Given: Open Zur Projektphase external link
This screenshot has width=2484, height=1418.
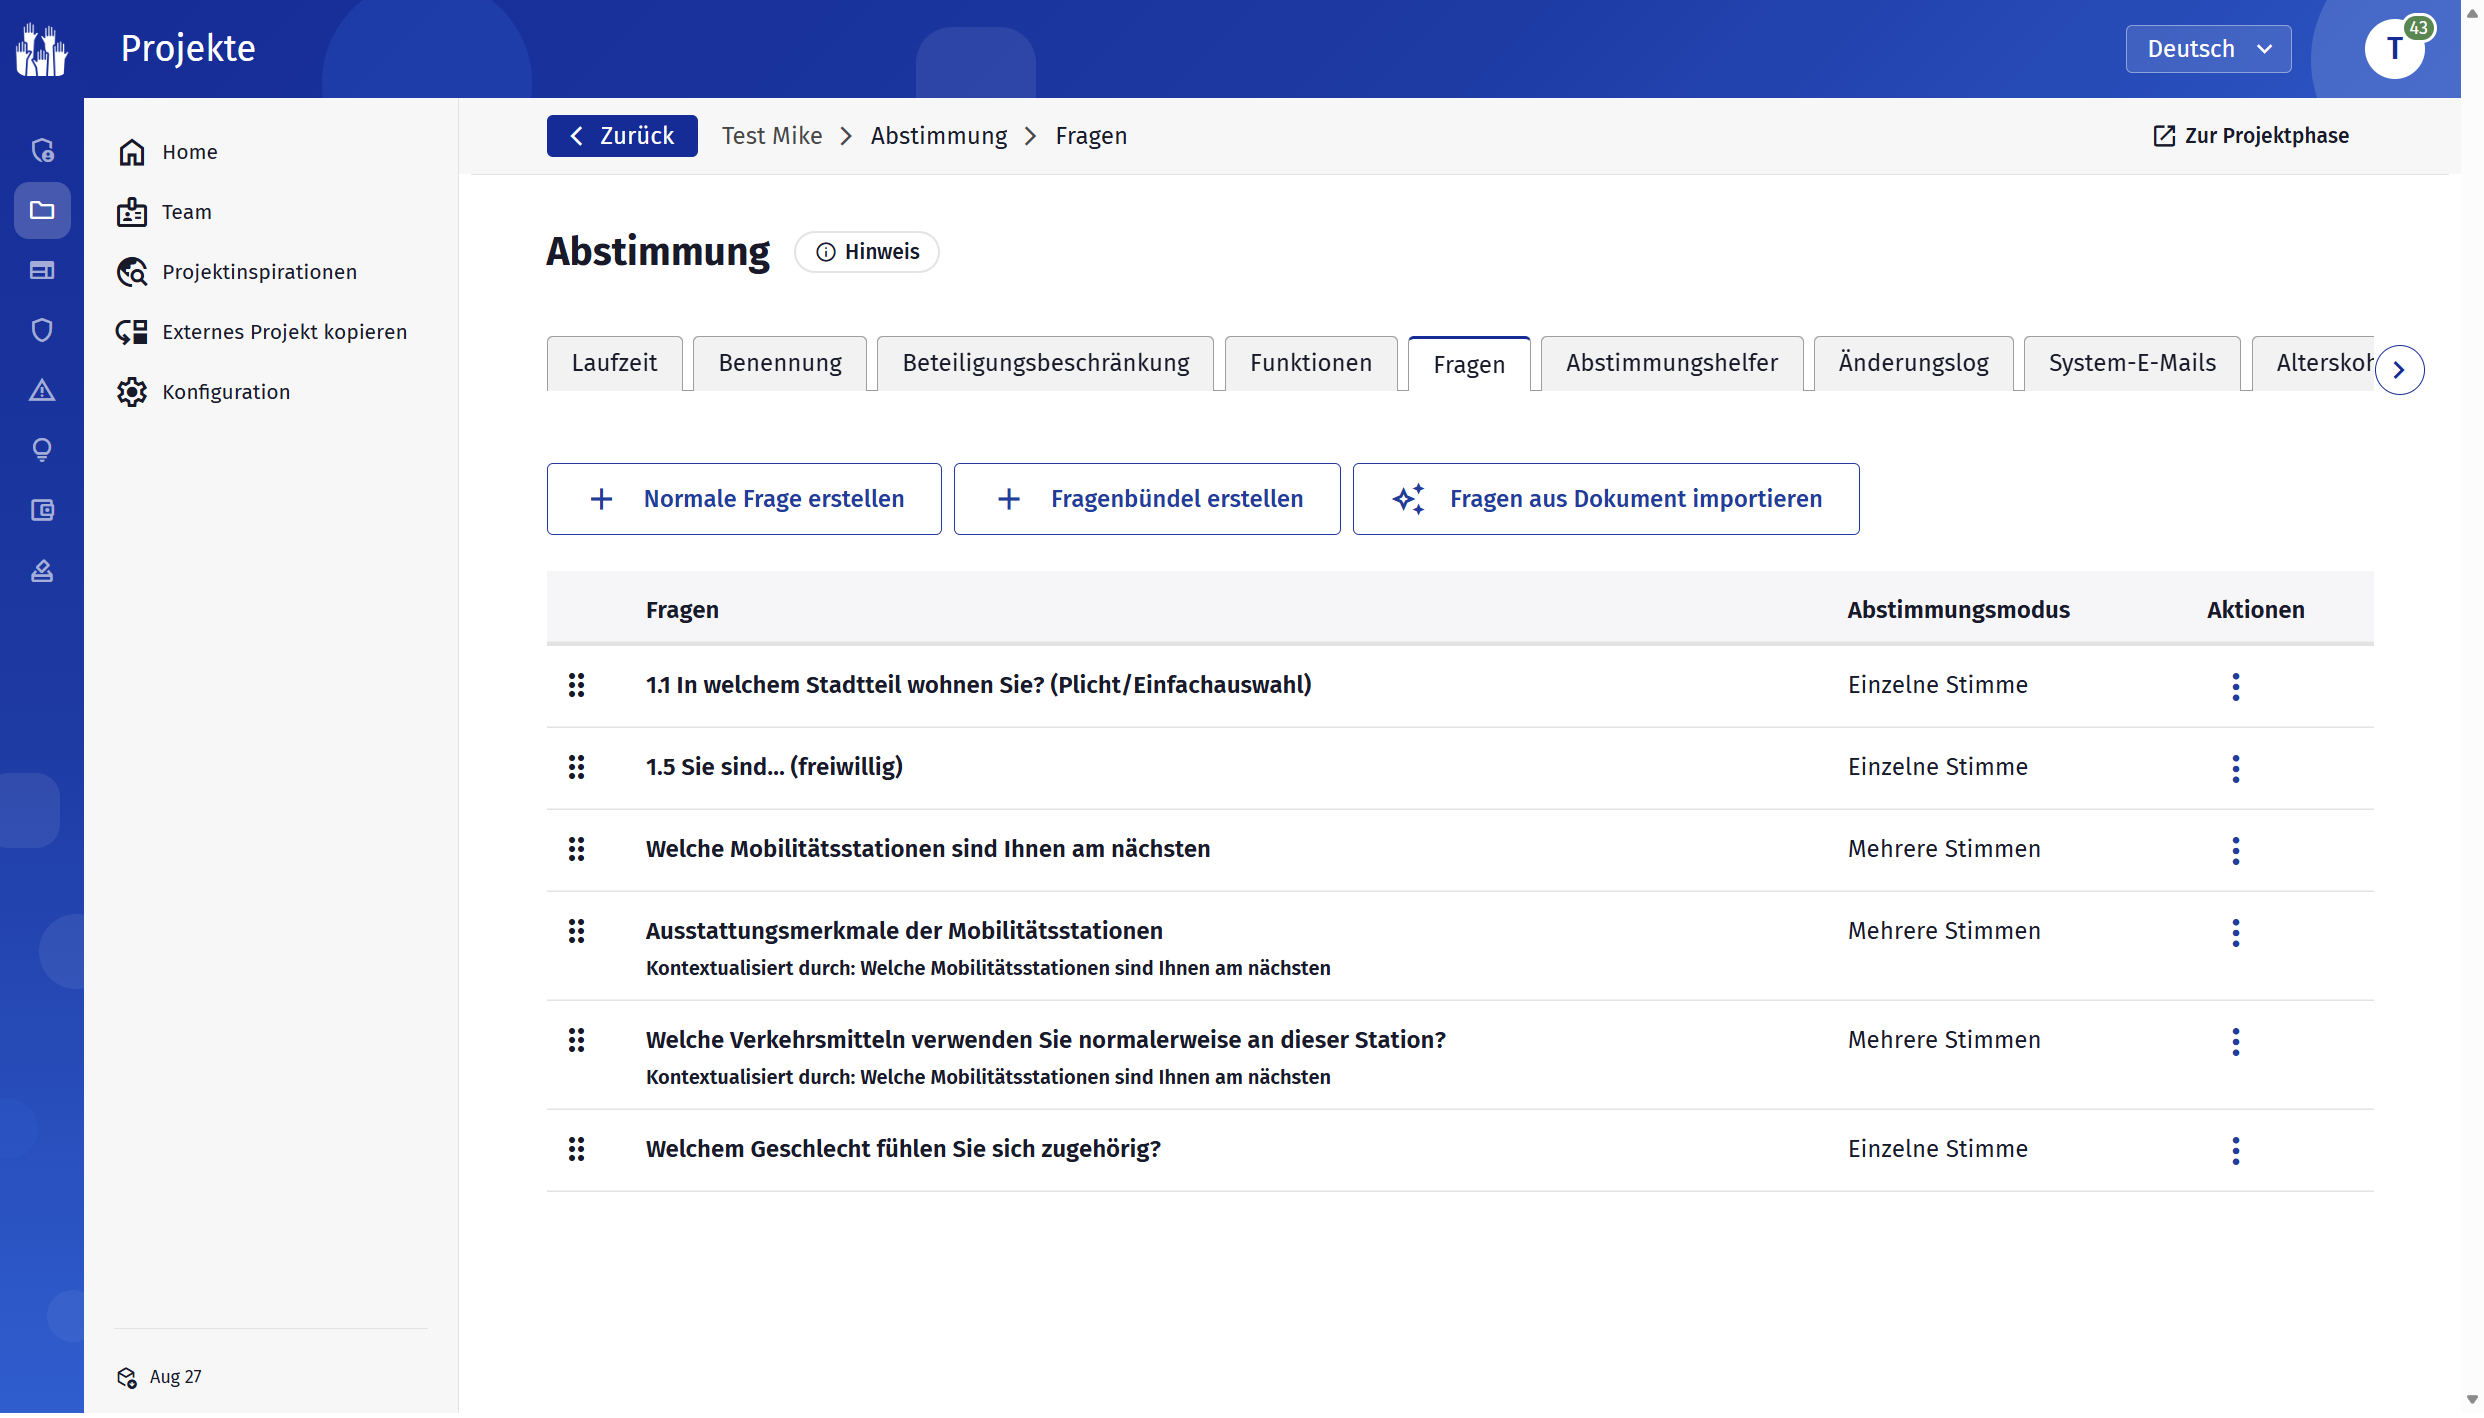Looking at the screenshot, I should click(2250, 136).
